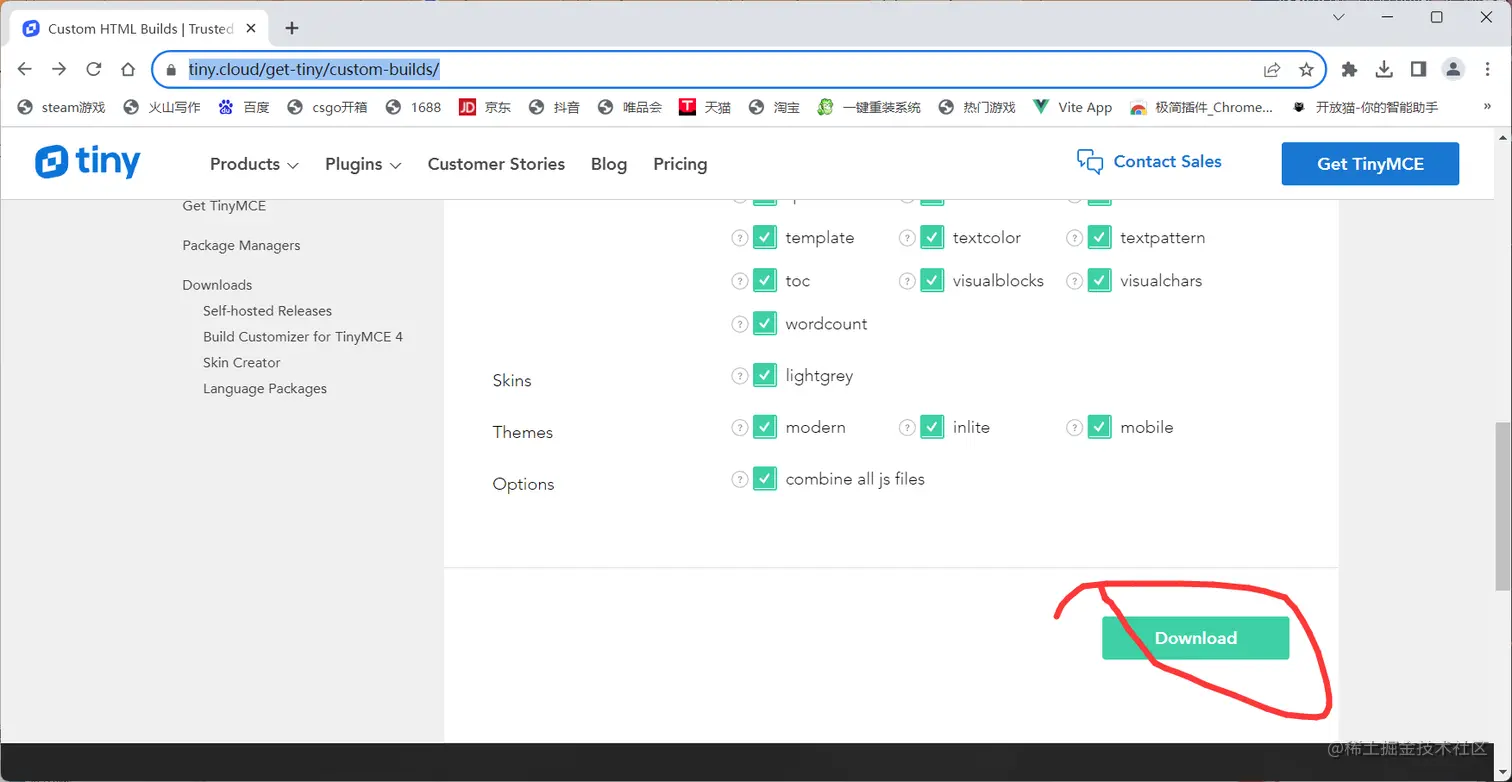The image size is (1512, 782).
Task: Show help for combine all js files
Action: (740, 479)
